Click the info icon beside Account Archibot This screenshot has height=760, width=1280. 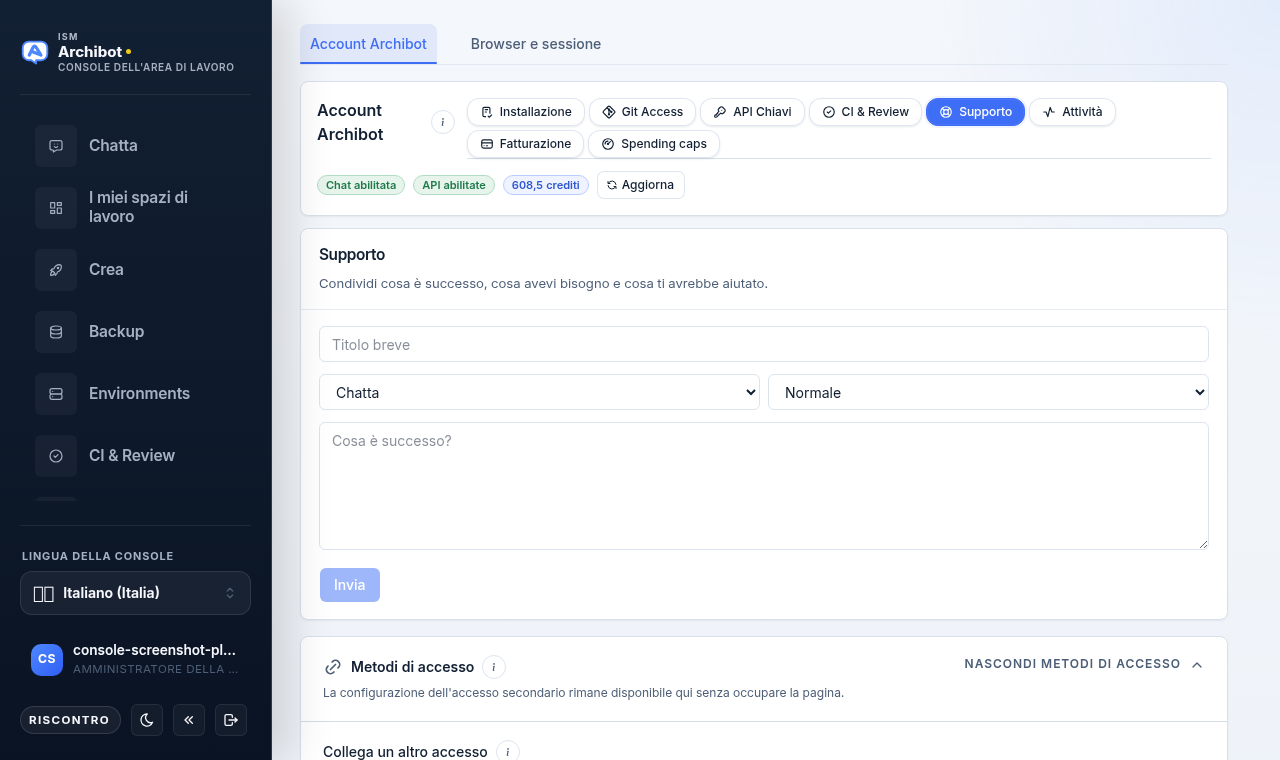[x=443, y=122]
